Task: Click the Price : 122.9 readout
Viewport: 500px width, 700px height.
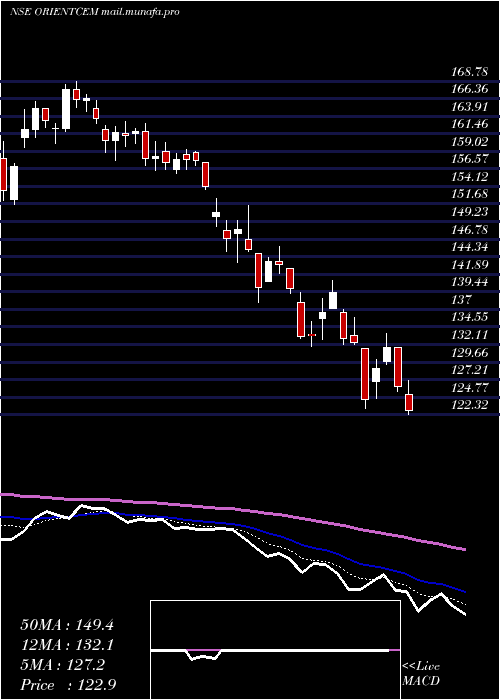Action: 68,685
